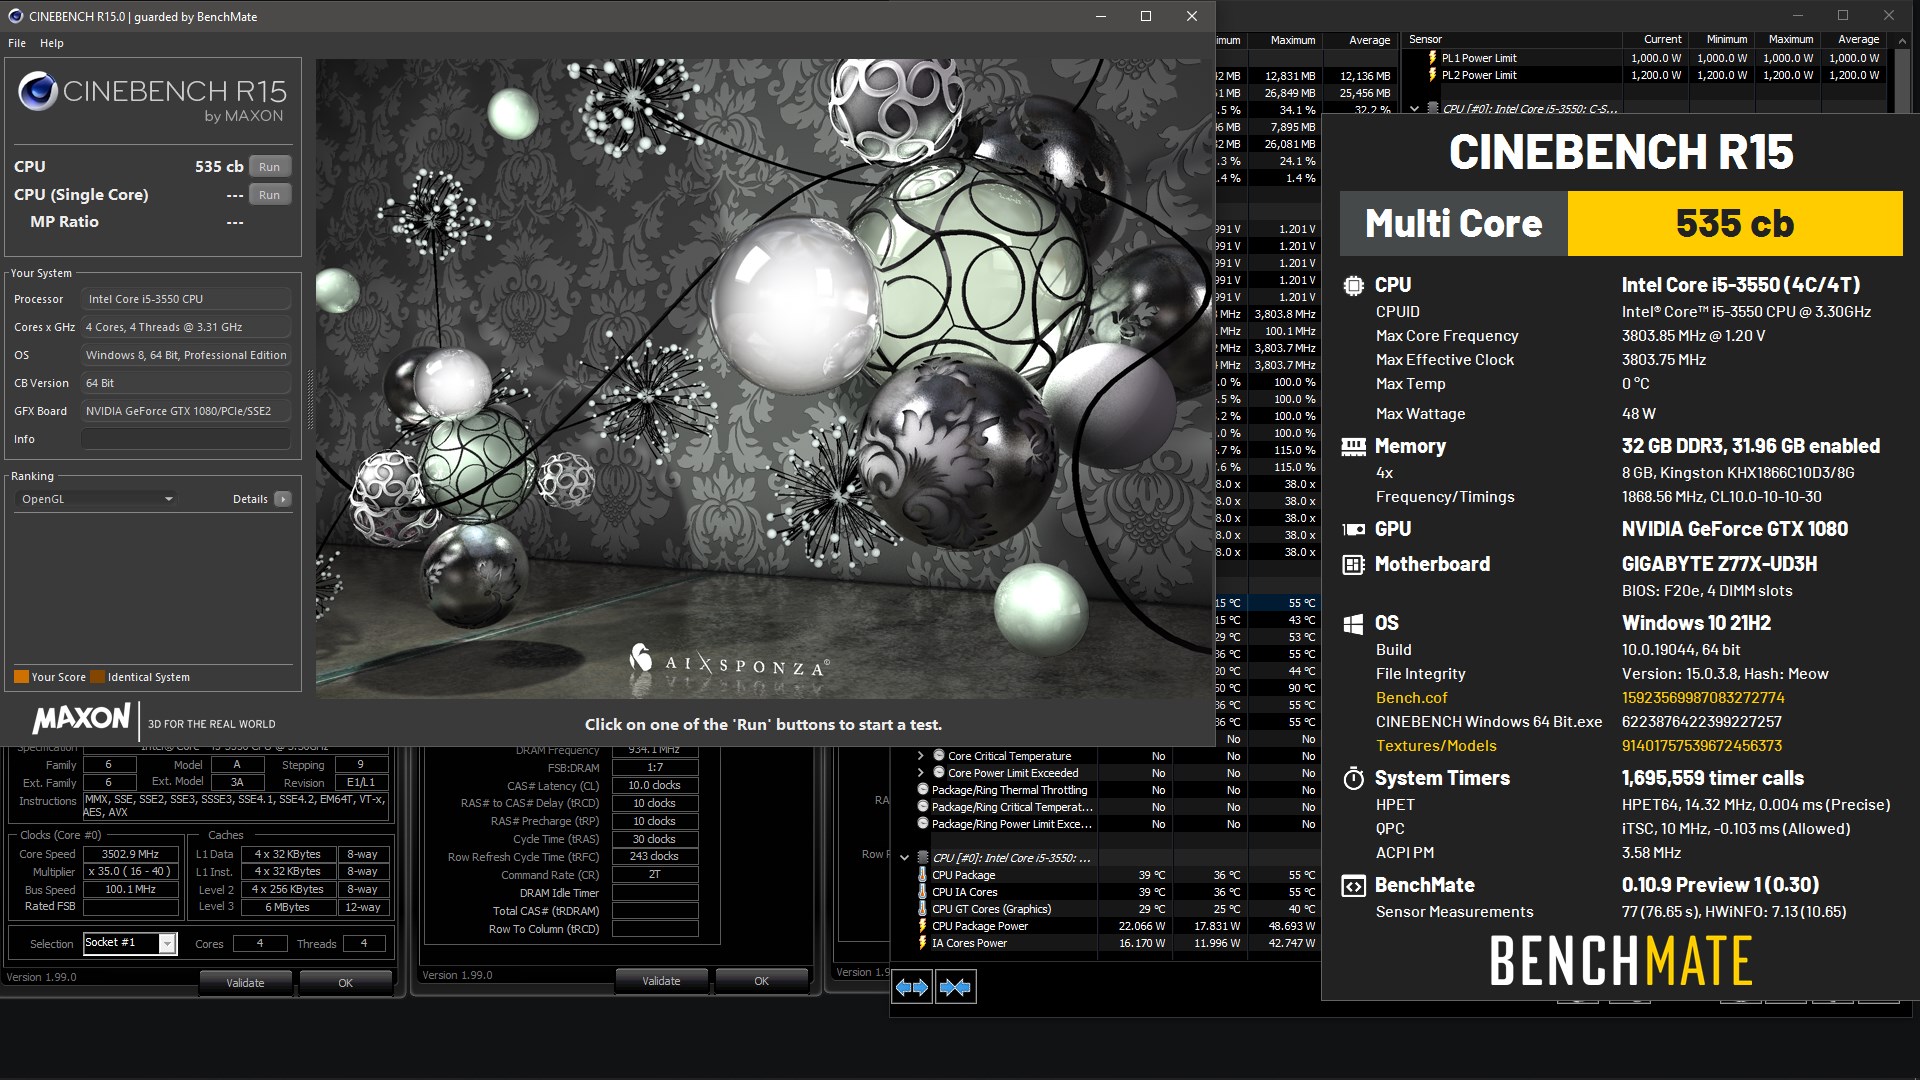The width and height of the screenshot is (1920, 1080).
Task: Click the BenchMate code-bracket icon
Action: pyautogui.click(x=1353, y=885)
